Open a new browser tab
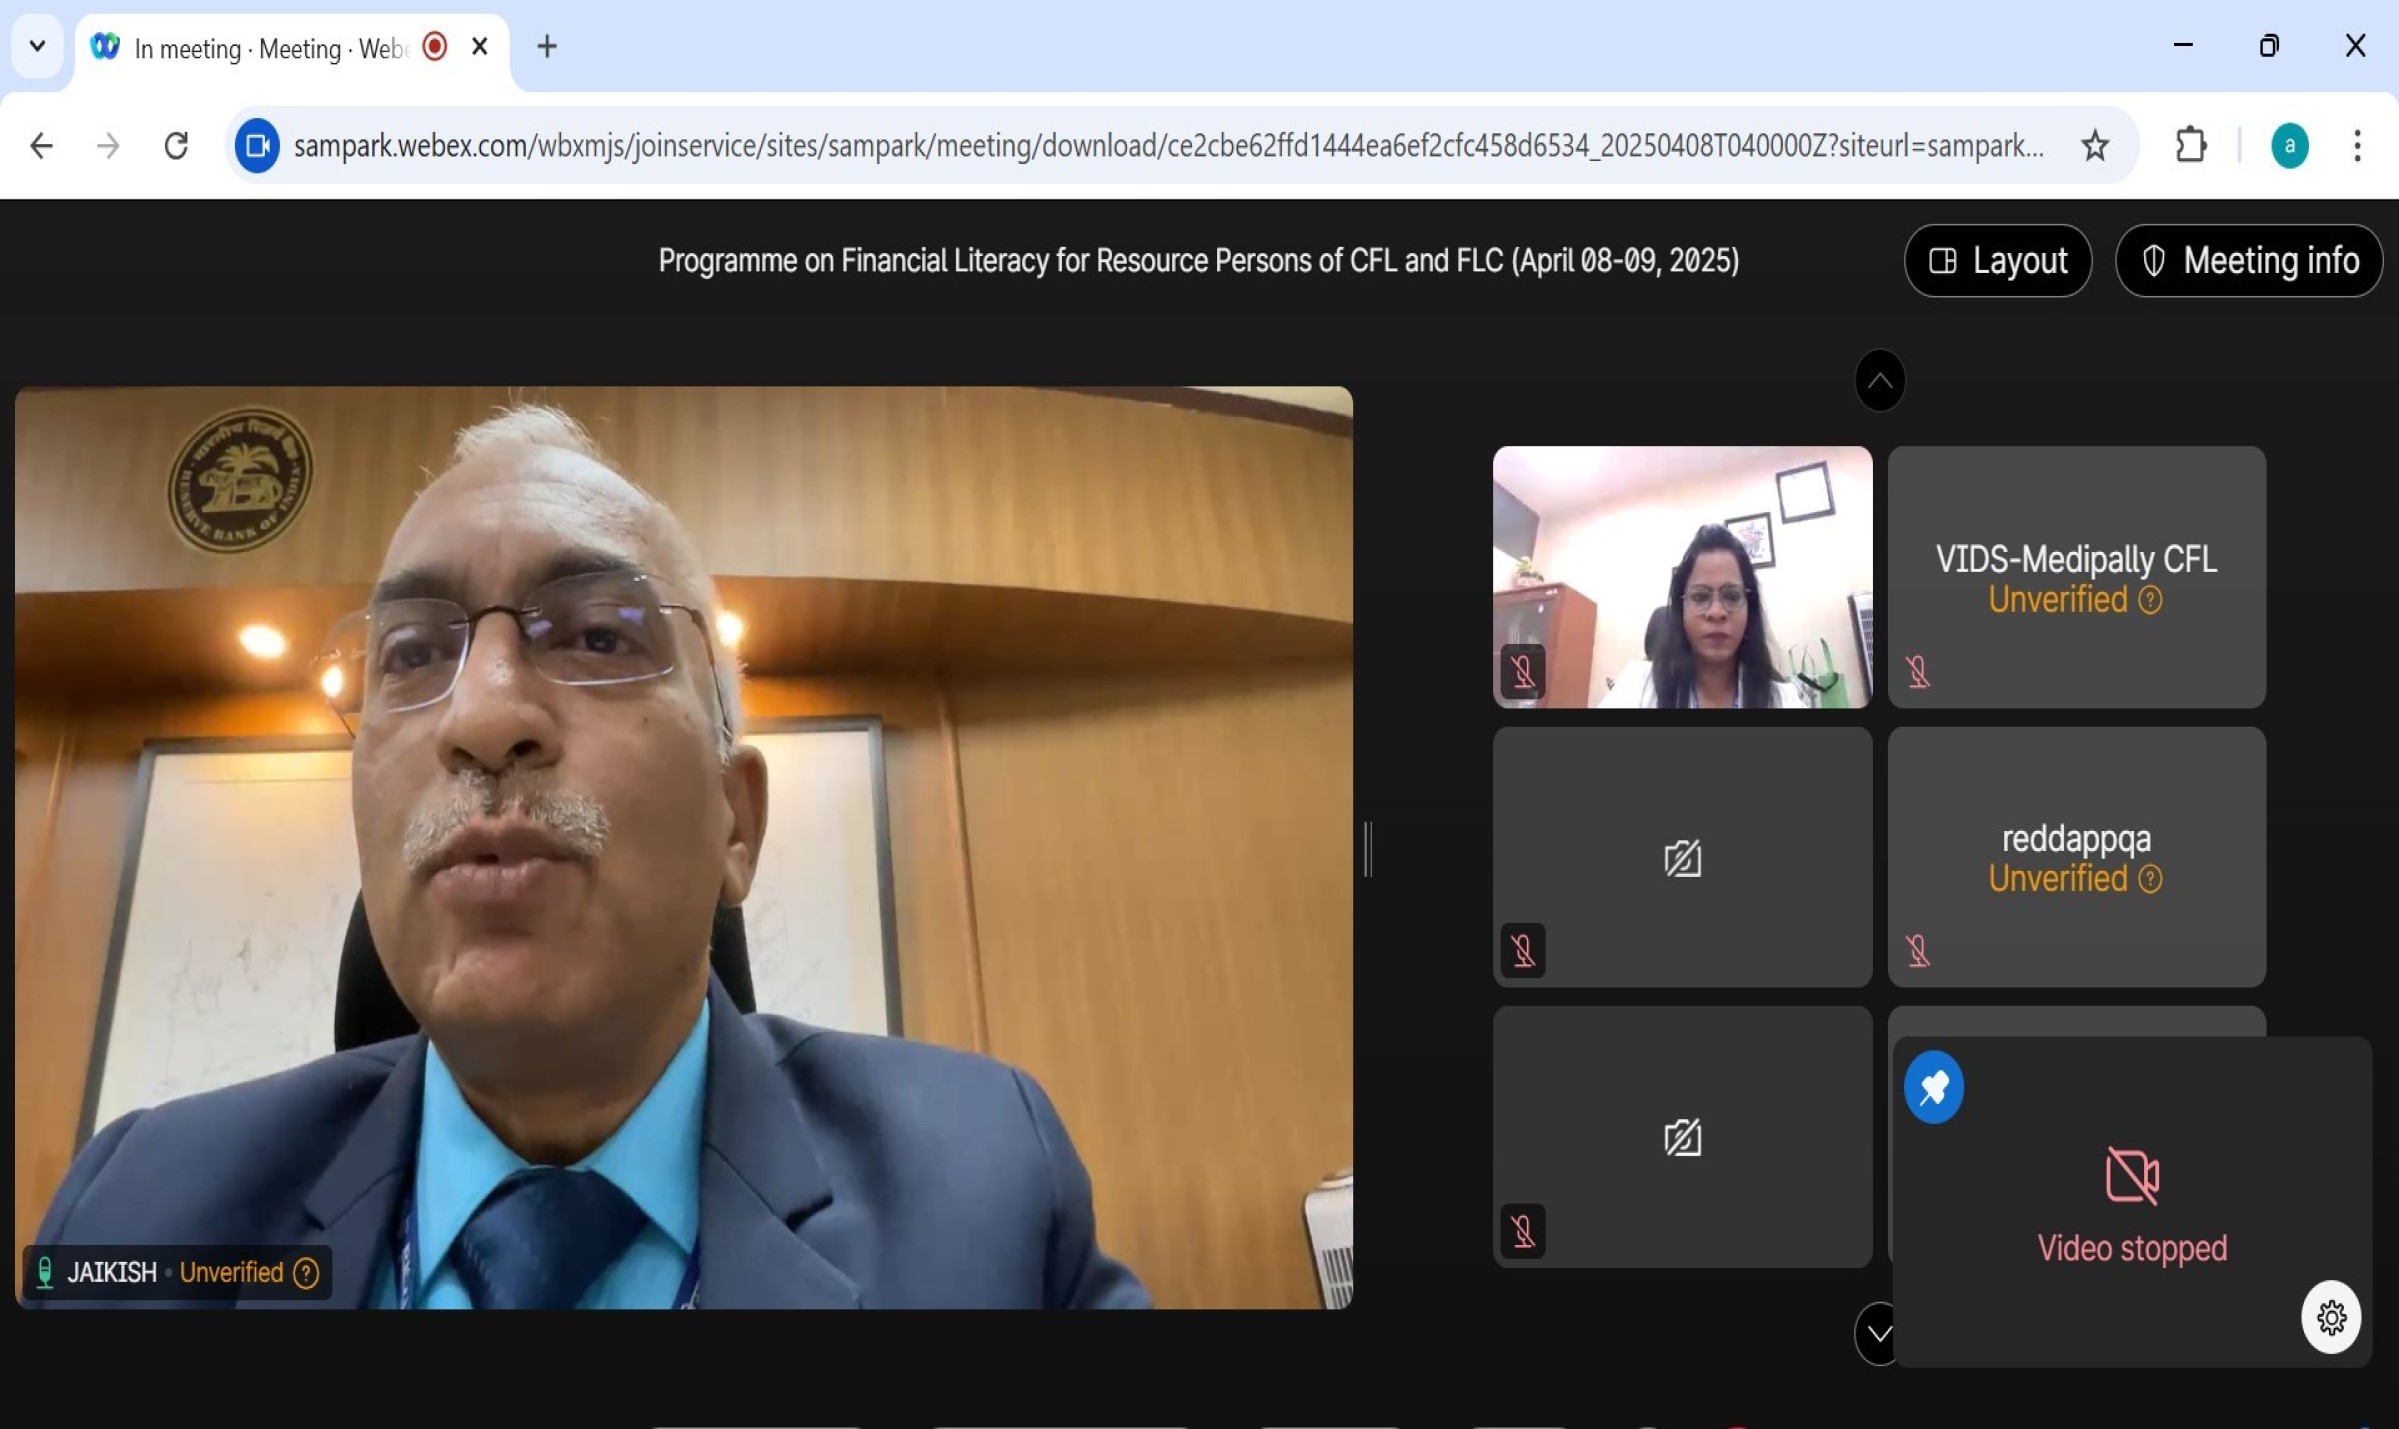Image resolution: width=2399 pixels, height=1429 pixels. pos(547,46)
